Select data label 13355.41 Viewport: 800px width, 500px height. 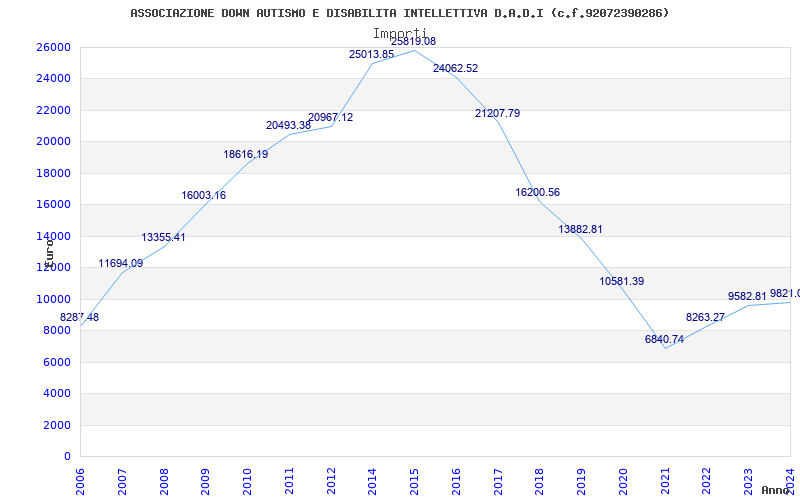163,237
